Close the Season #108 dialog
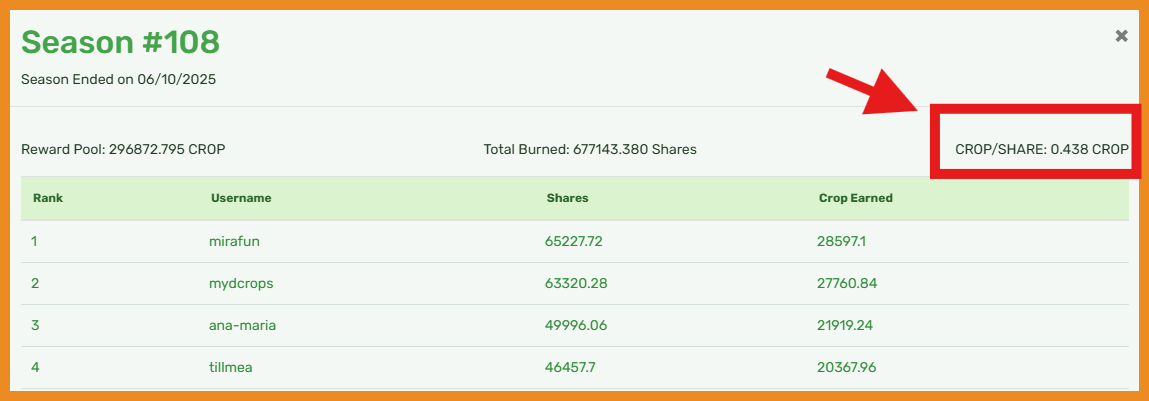 click(x=1121, y=36)
